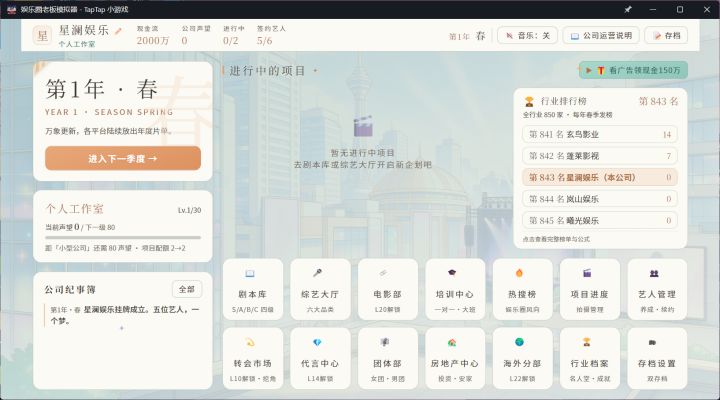The width and height of the screenshot is (720, 400).
Task: Select ranking row 第841名 玄鸟影业
Action: 600,135
